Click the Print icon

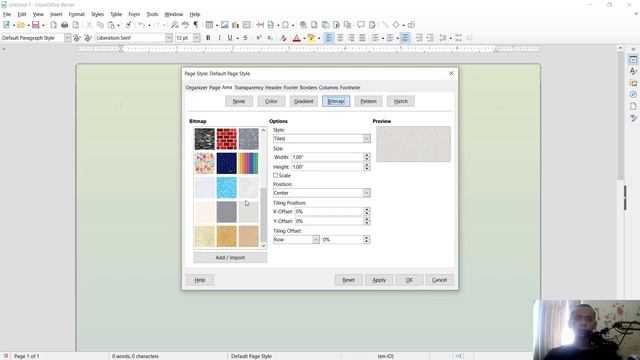click(64, 25)
